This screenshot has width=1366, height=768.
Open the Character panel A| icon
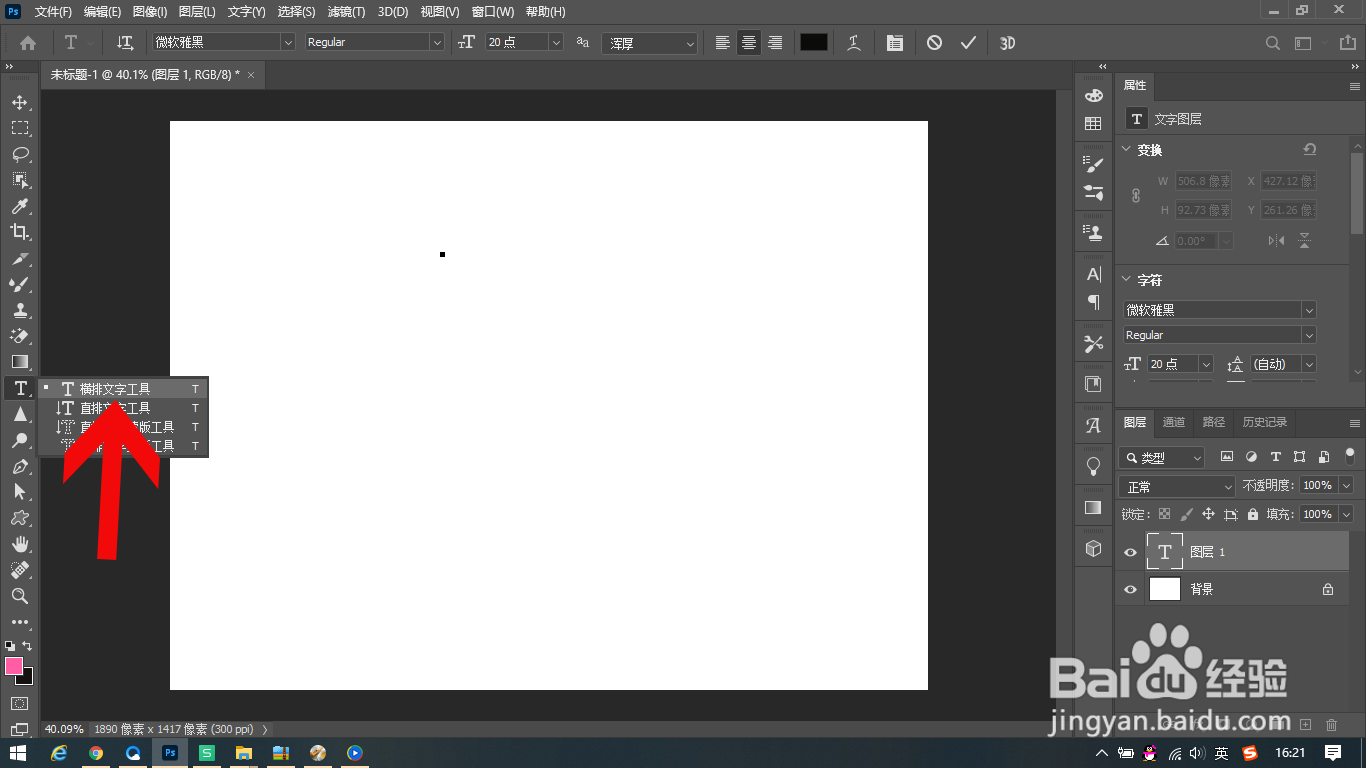pos(1093,274)
